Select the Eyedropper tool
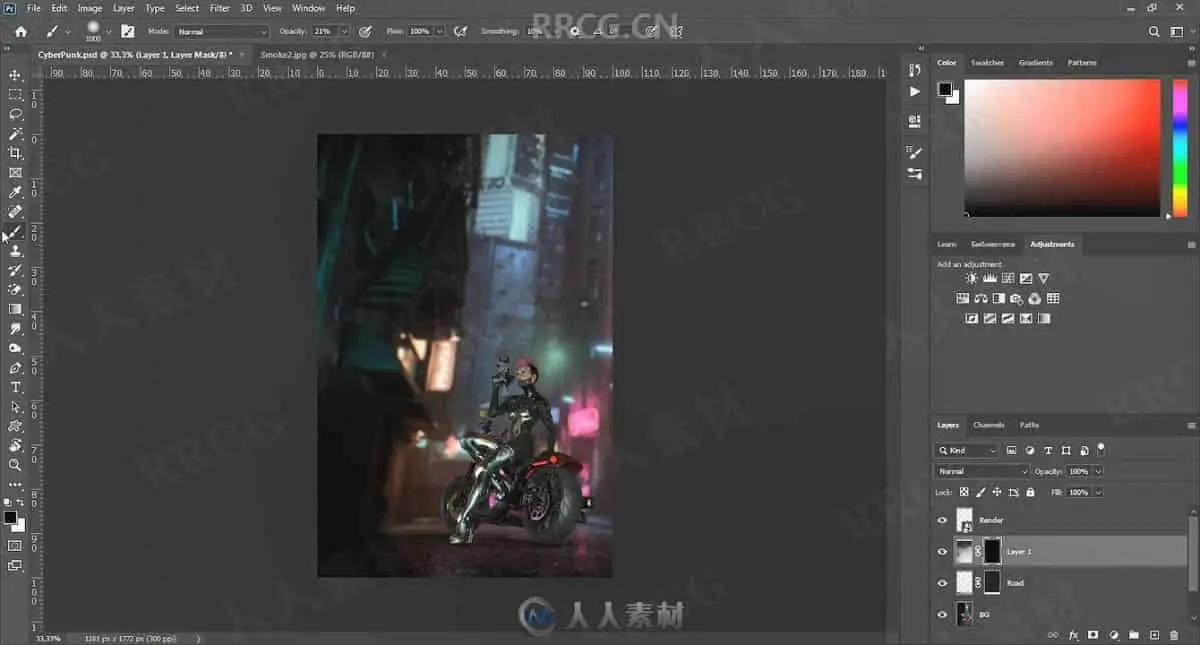The height and width of the screenshot is (645, 1200). (x=15, y=192)
